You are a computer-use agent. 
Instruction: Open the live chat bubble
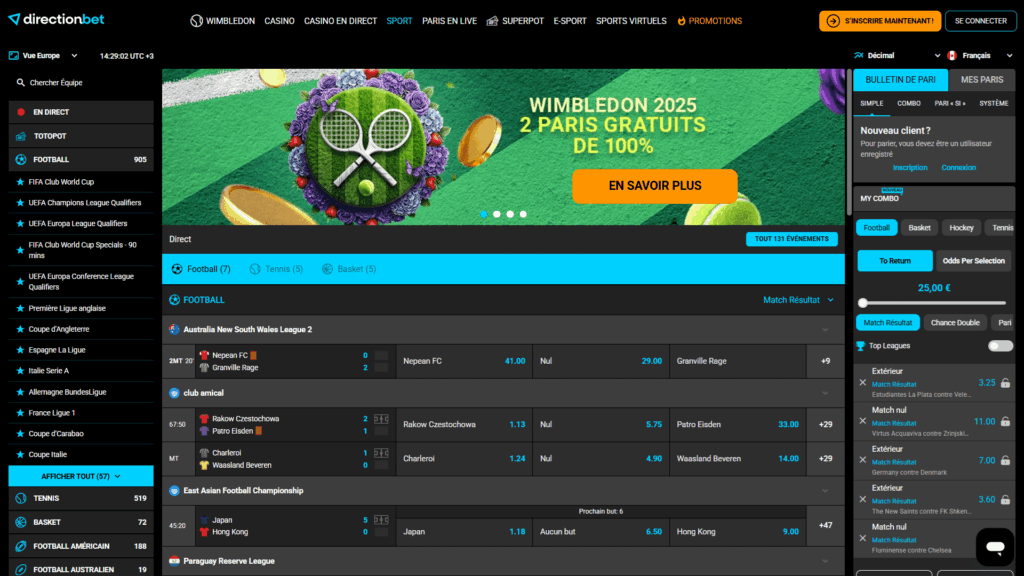click(x=995, y=547)
